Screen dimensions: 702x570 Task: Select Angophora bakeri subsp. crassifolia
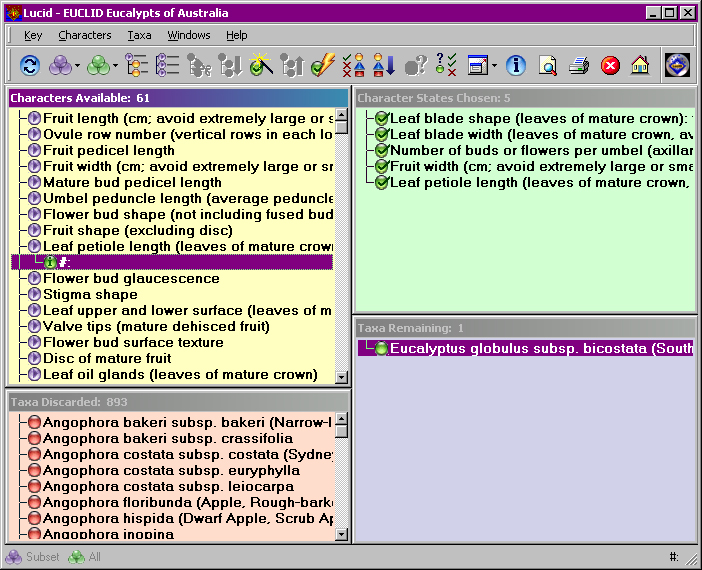[168, 438]
